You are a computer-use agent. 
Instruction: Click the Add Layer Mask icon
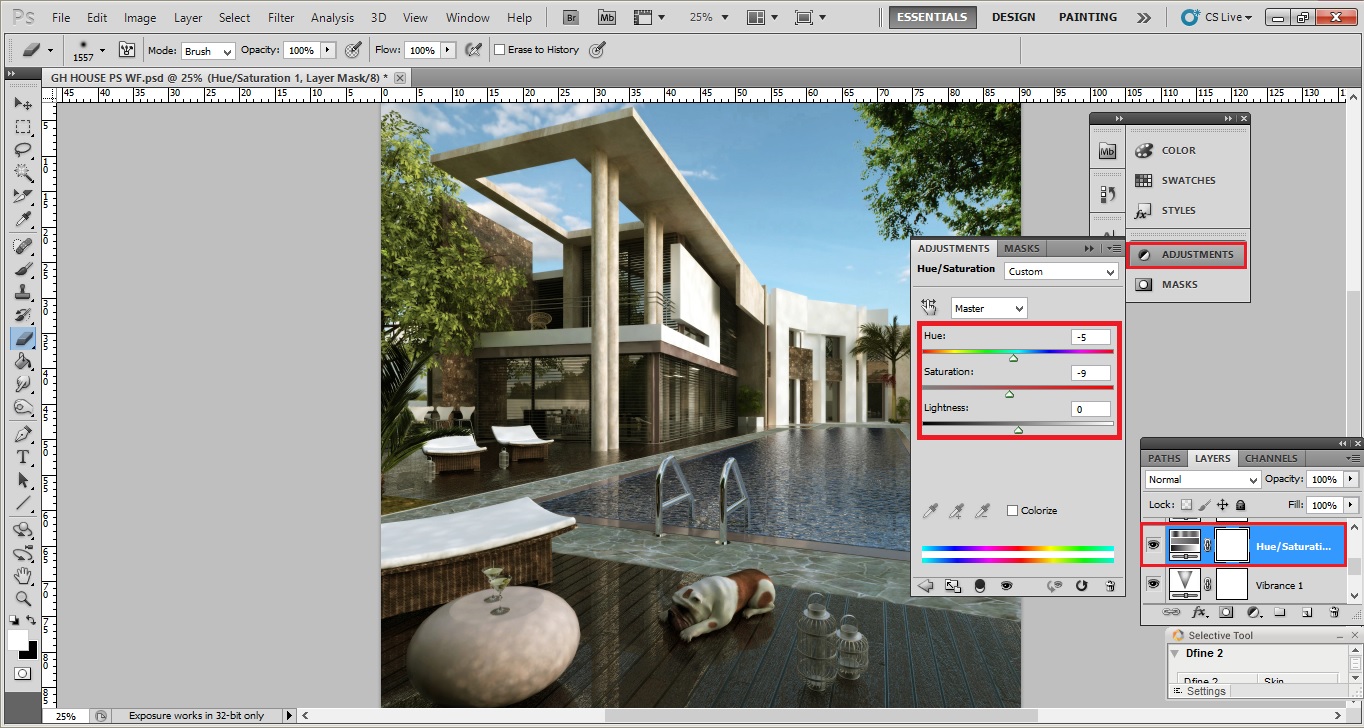pyautogui.click(x=1227, y=612)
